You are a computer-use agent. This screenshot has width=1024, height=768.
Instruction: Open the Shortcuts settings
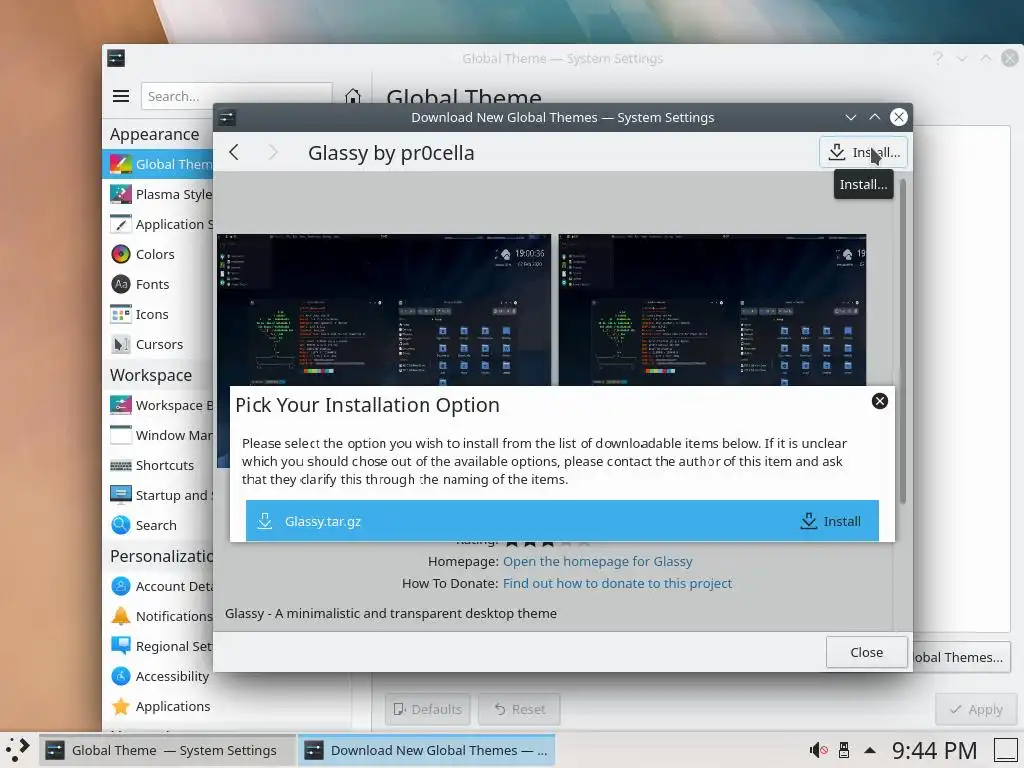click(x=159, y=465)
